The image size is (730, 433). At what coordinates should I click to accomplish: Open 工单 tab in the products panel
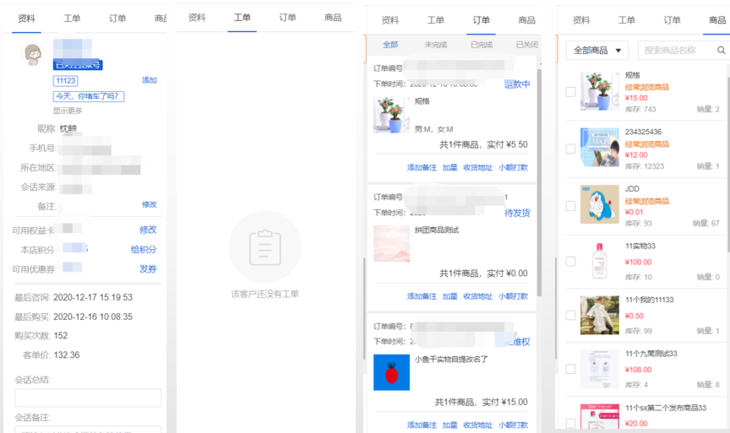pyautogui.click(x=627, y=20)
